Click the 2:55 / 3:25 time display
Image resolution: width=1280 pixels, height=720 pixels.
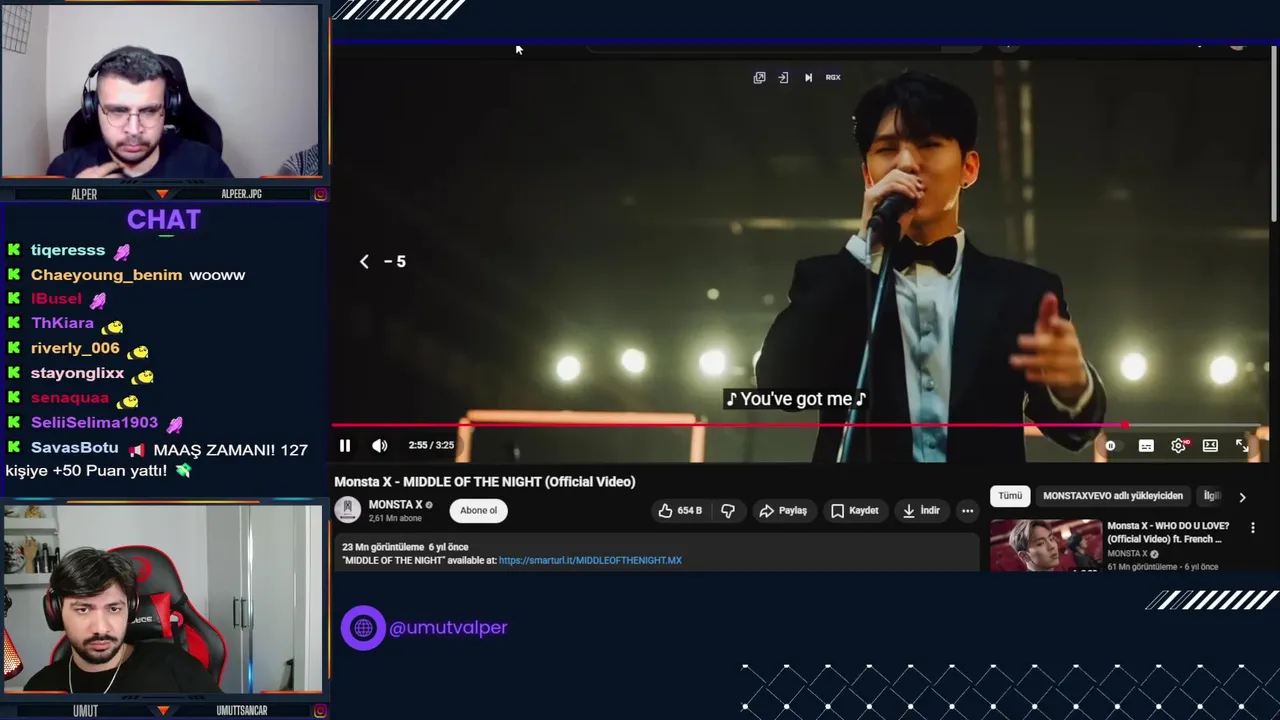[x=431, y=446]
